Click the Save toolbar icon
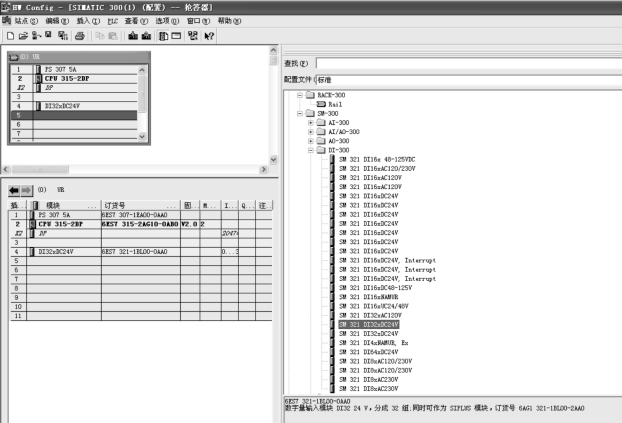This screenshot has height=423, width=622. tap(48, 35)
